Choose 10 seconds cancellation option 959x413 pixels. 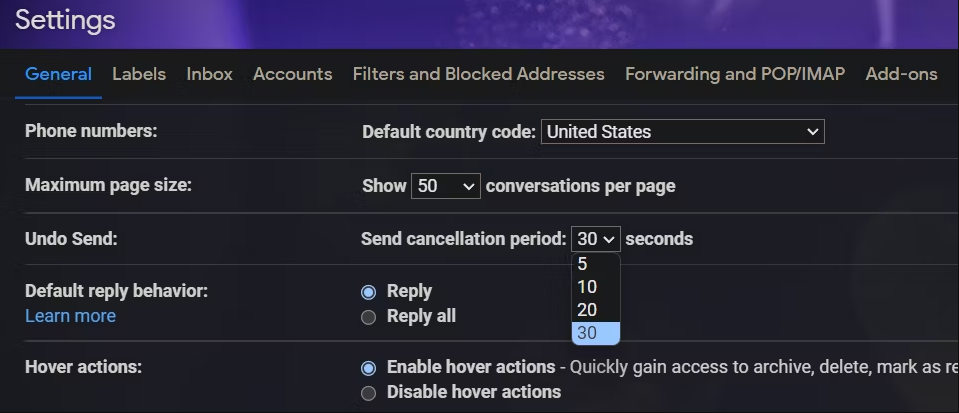tap(596, 287)
